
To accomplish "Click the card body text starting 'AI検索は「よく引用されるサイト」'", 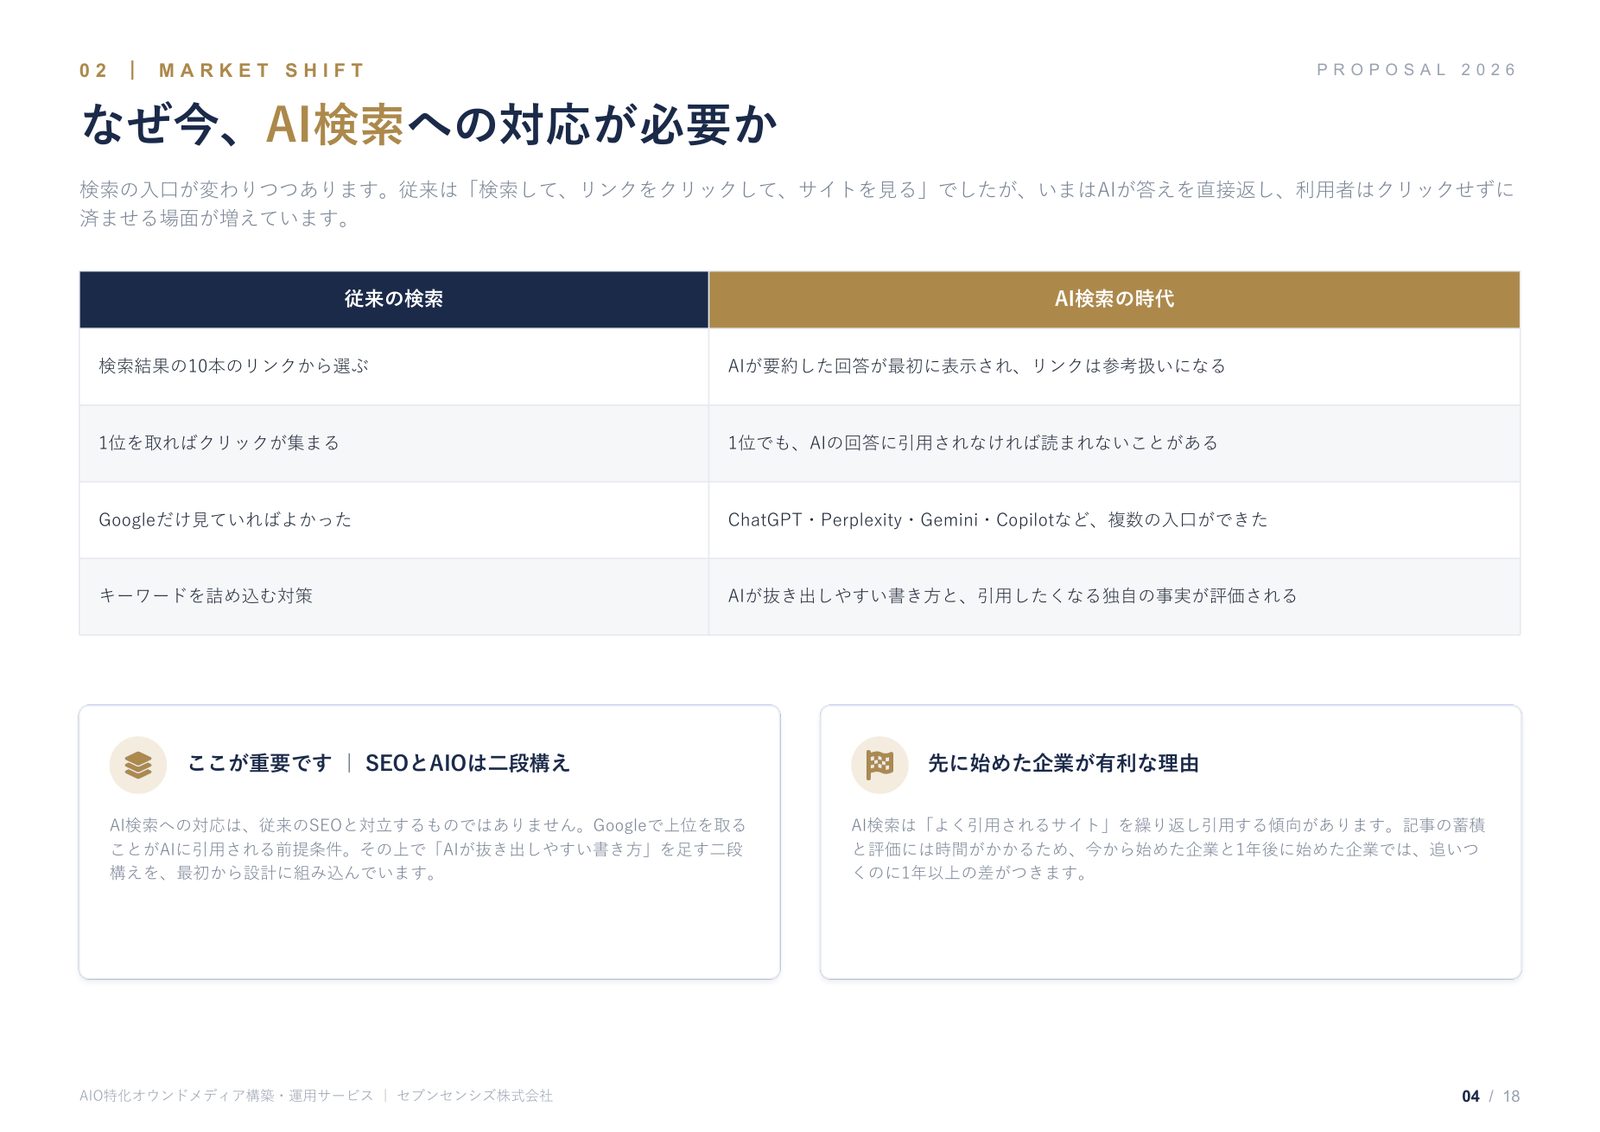I will [x=1168, y=849].
